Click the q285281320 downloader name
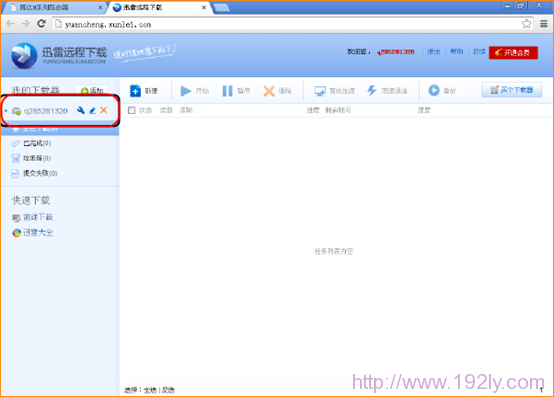This screenshot has height=397, width=554. click(x=46, y=111)
